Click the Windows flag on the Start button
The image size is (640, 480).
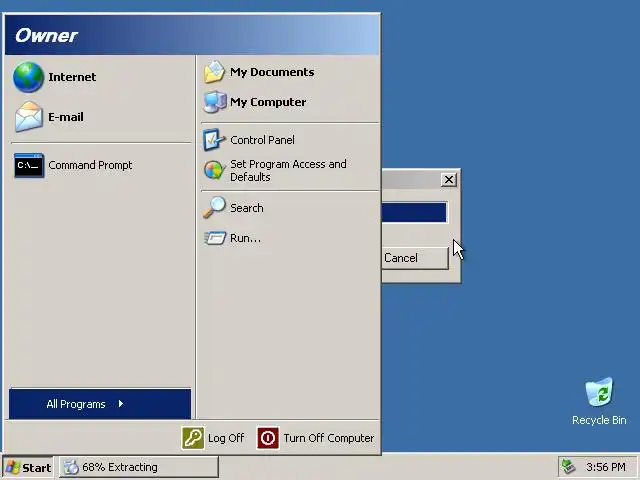point(13,467)
